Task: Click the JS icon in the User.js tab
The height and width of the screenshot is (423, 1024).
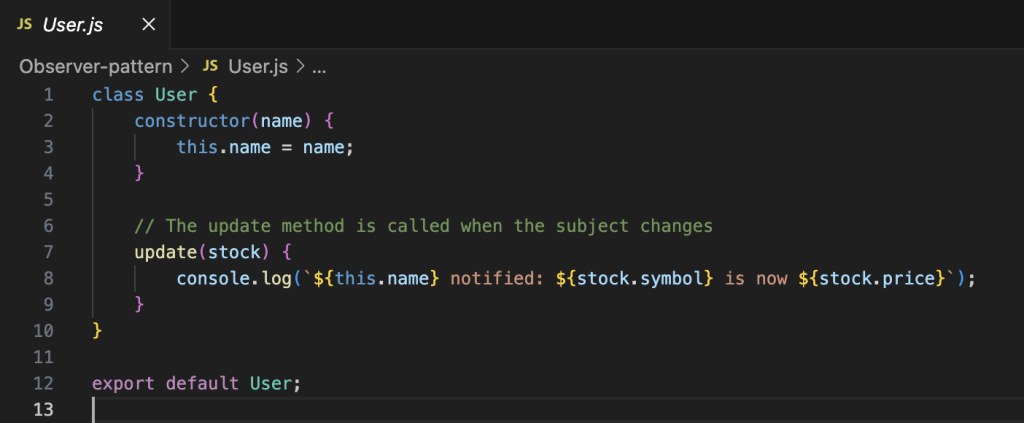Action: tap(24, 22)
